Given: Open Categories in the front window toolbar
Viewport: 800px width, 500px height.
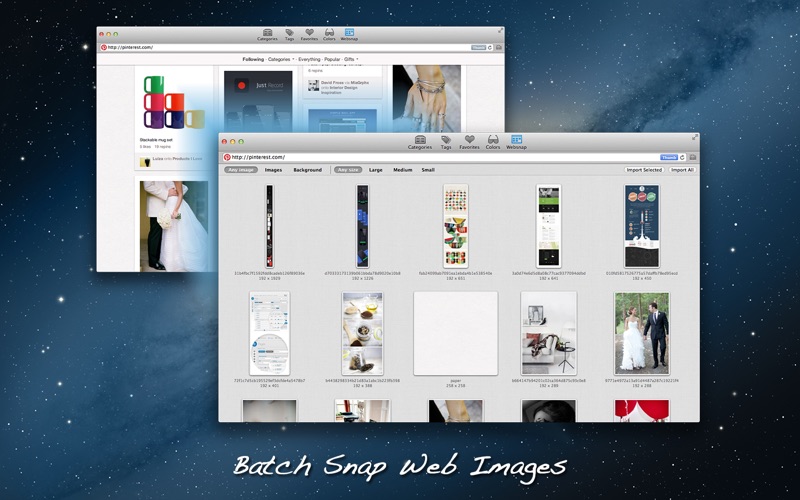Looking at the screenshot, I should [x=420, y=142].
